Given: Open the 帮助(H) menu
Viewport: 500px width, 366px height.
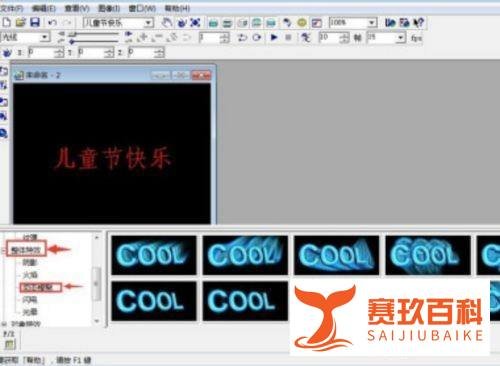Looking at the screenshot, I should pos(177,8).
